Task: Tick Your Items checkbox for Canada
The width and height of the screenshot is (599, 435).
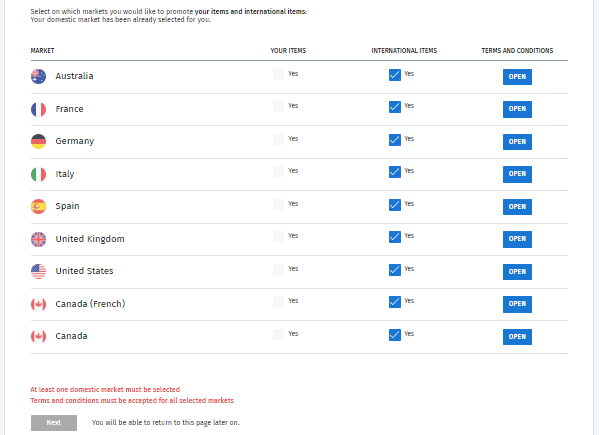Action: pyautogui.click(x=278, y=334)
